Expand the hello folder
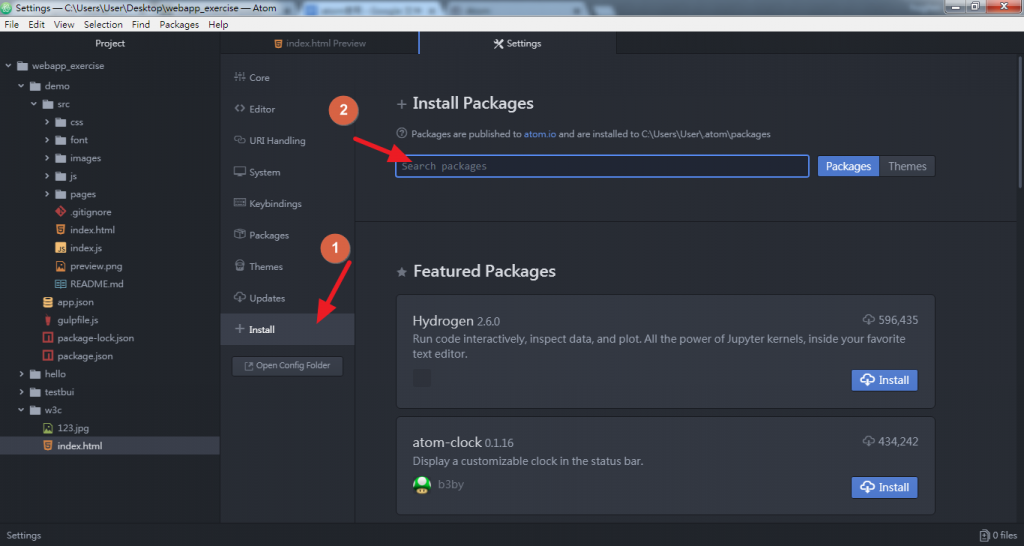 click(21, 374)
